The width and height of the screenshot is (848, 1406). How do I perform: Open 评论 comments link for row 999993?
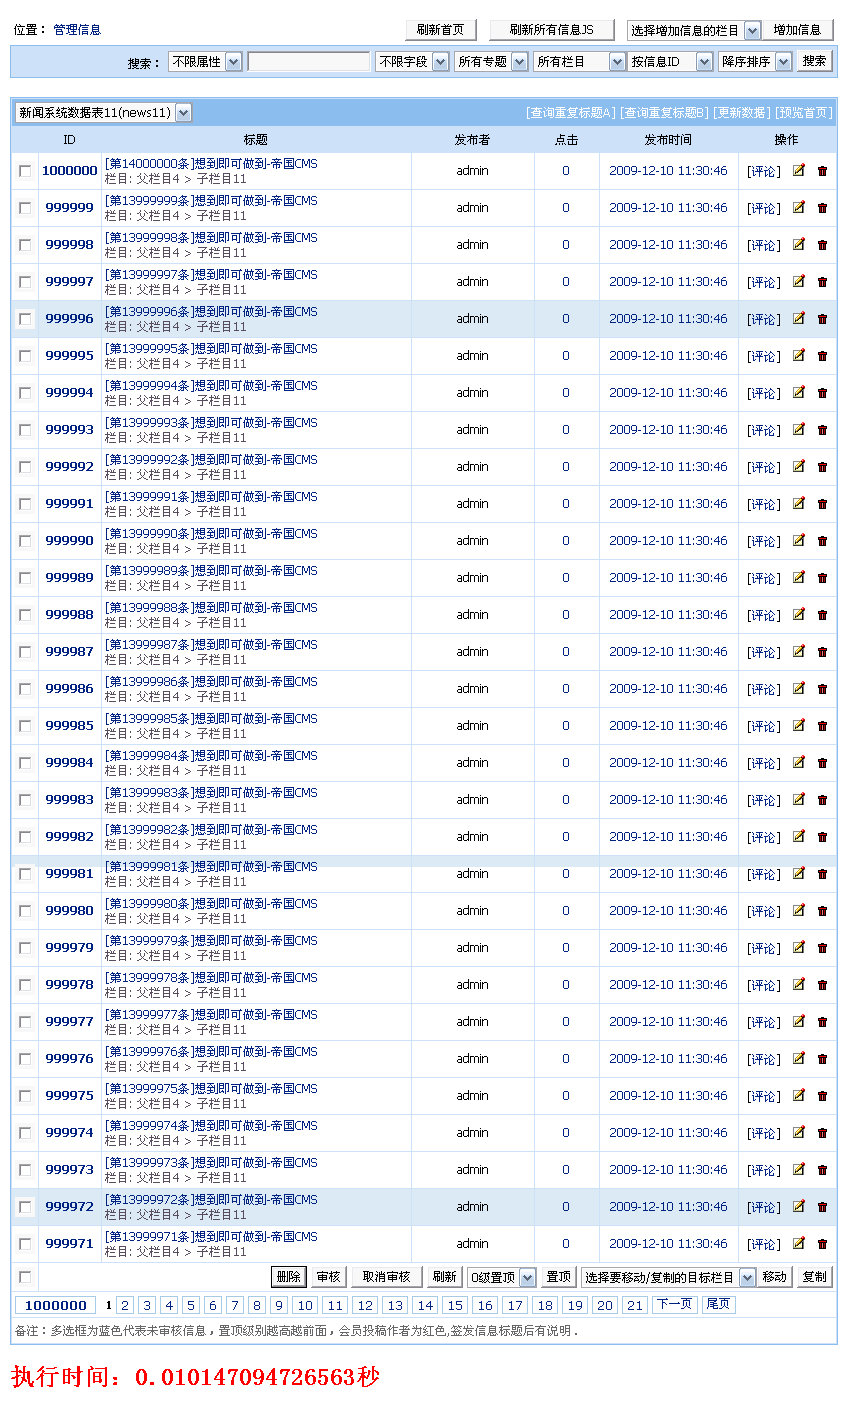[x=764, y=430]
